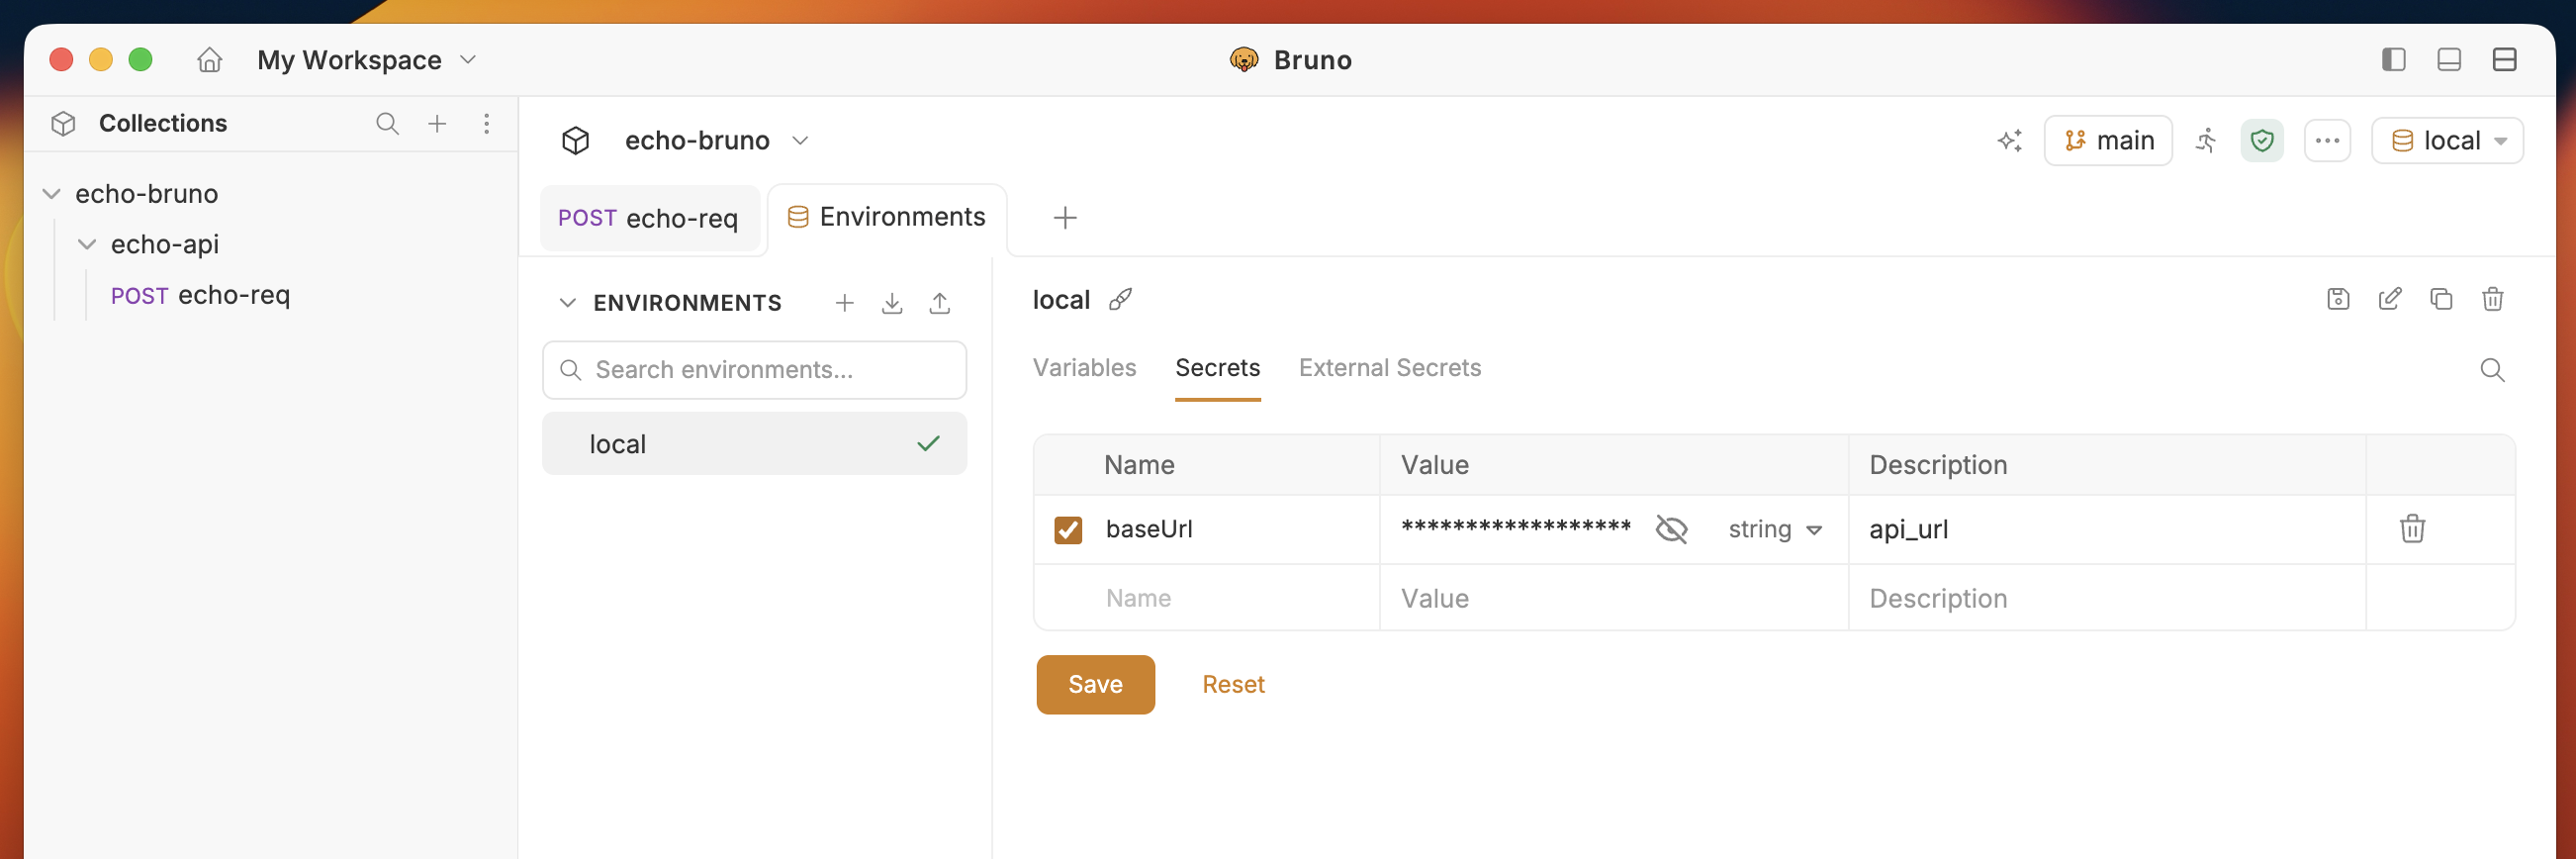
Task: Save environment with floppy disk icon
Action: point(2338,299)
